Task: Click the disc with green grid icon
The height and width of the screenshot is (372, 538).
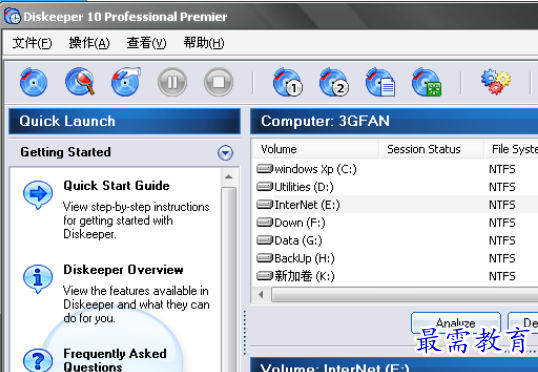Action: [426, 82]
